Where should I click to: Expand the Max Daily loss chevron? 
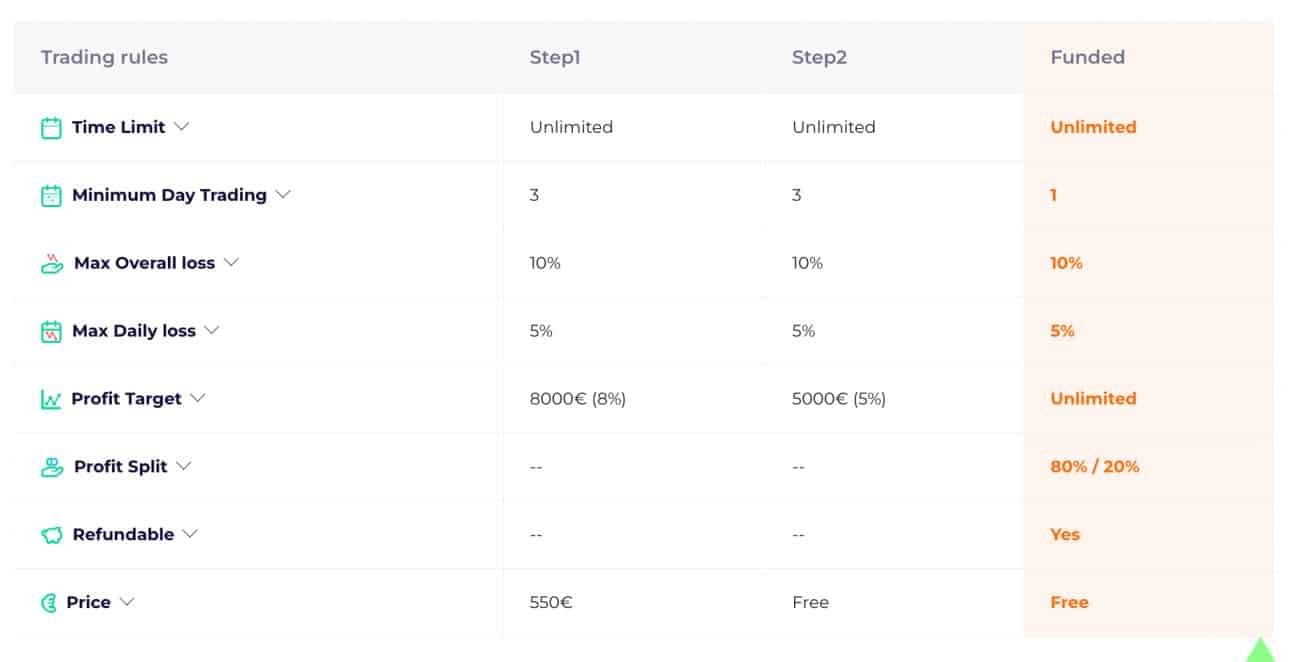(x=211, y=330)
